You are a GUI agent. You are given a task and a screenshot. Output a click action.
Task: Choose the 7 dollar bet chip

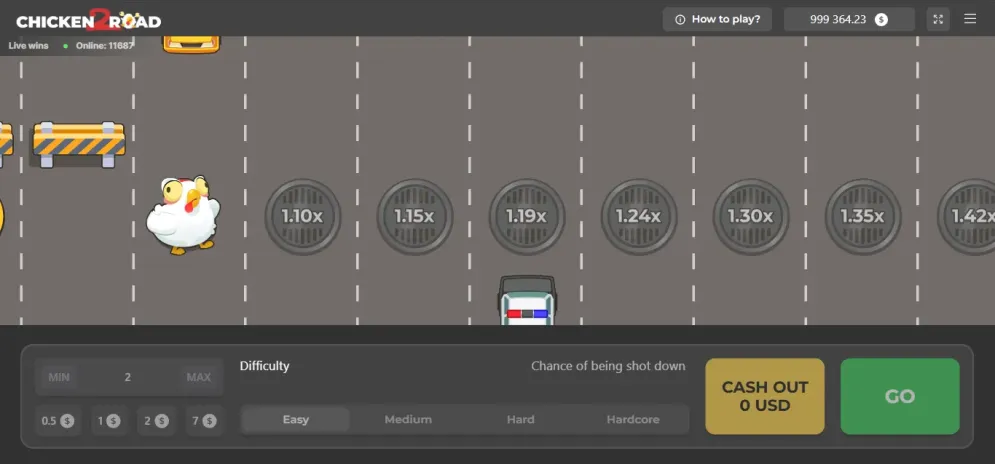(x=204, y=420)
